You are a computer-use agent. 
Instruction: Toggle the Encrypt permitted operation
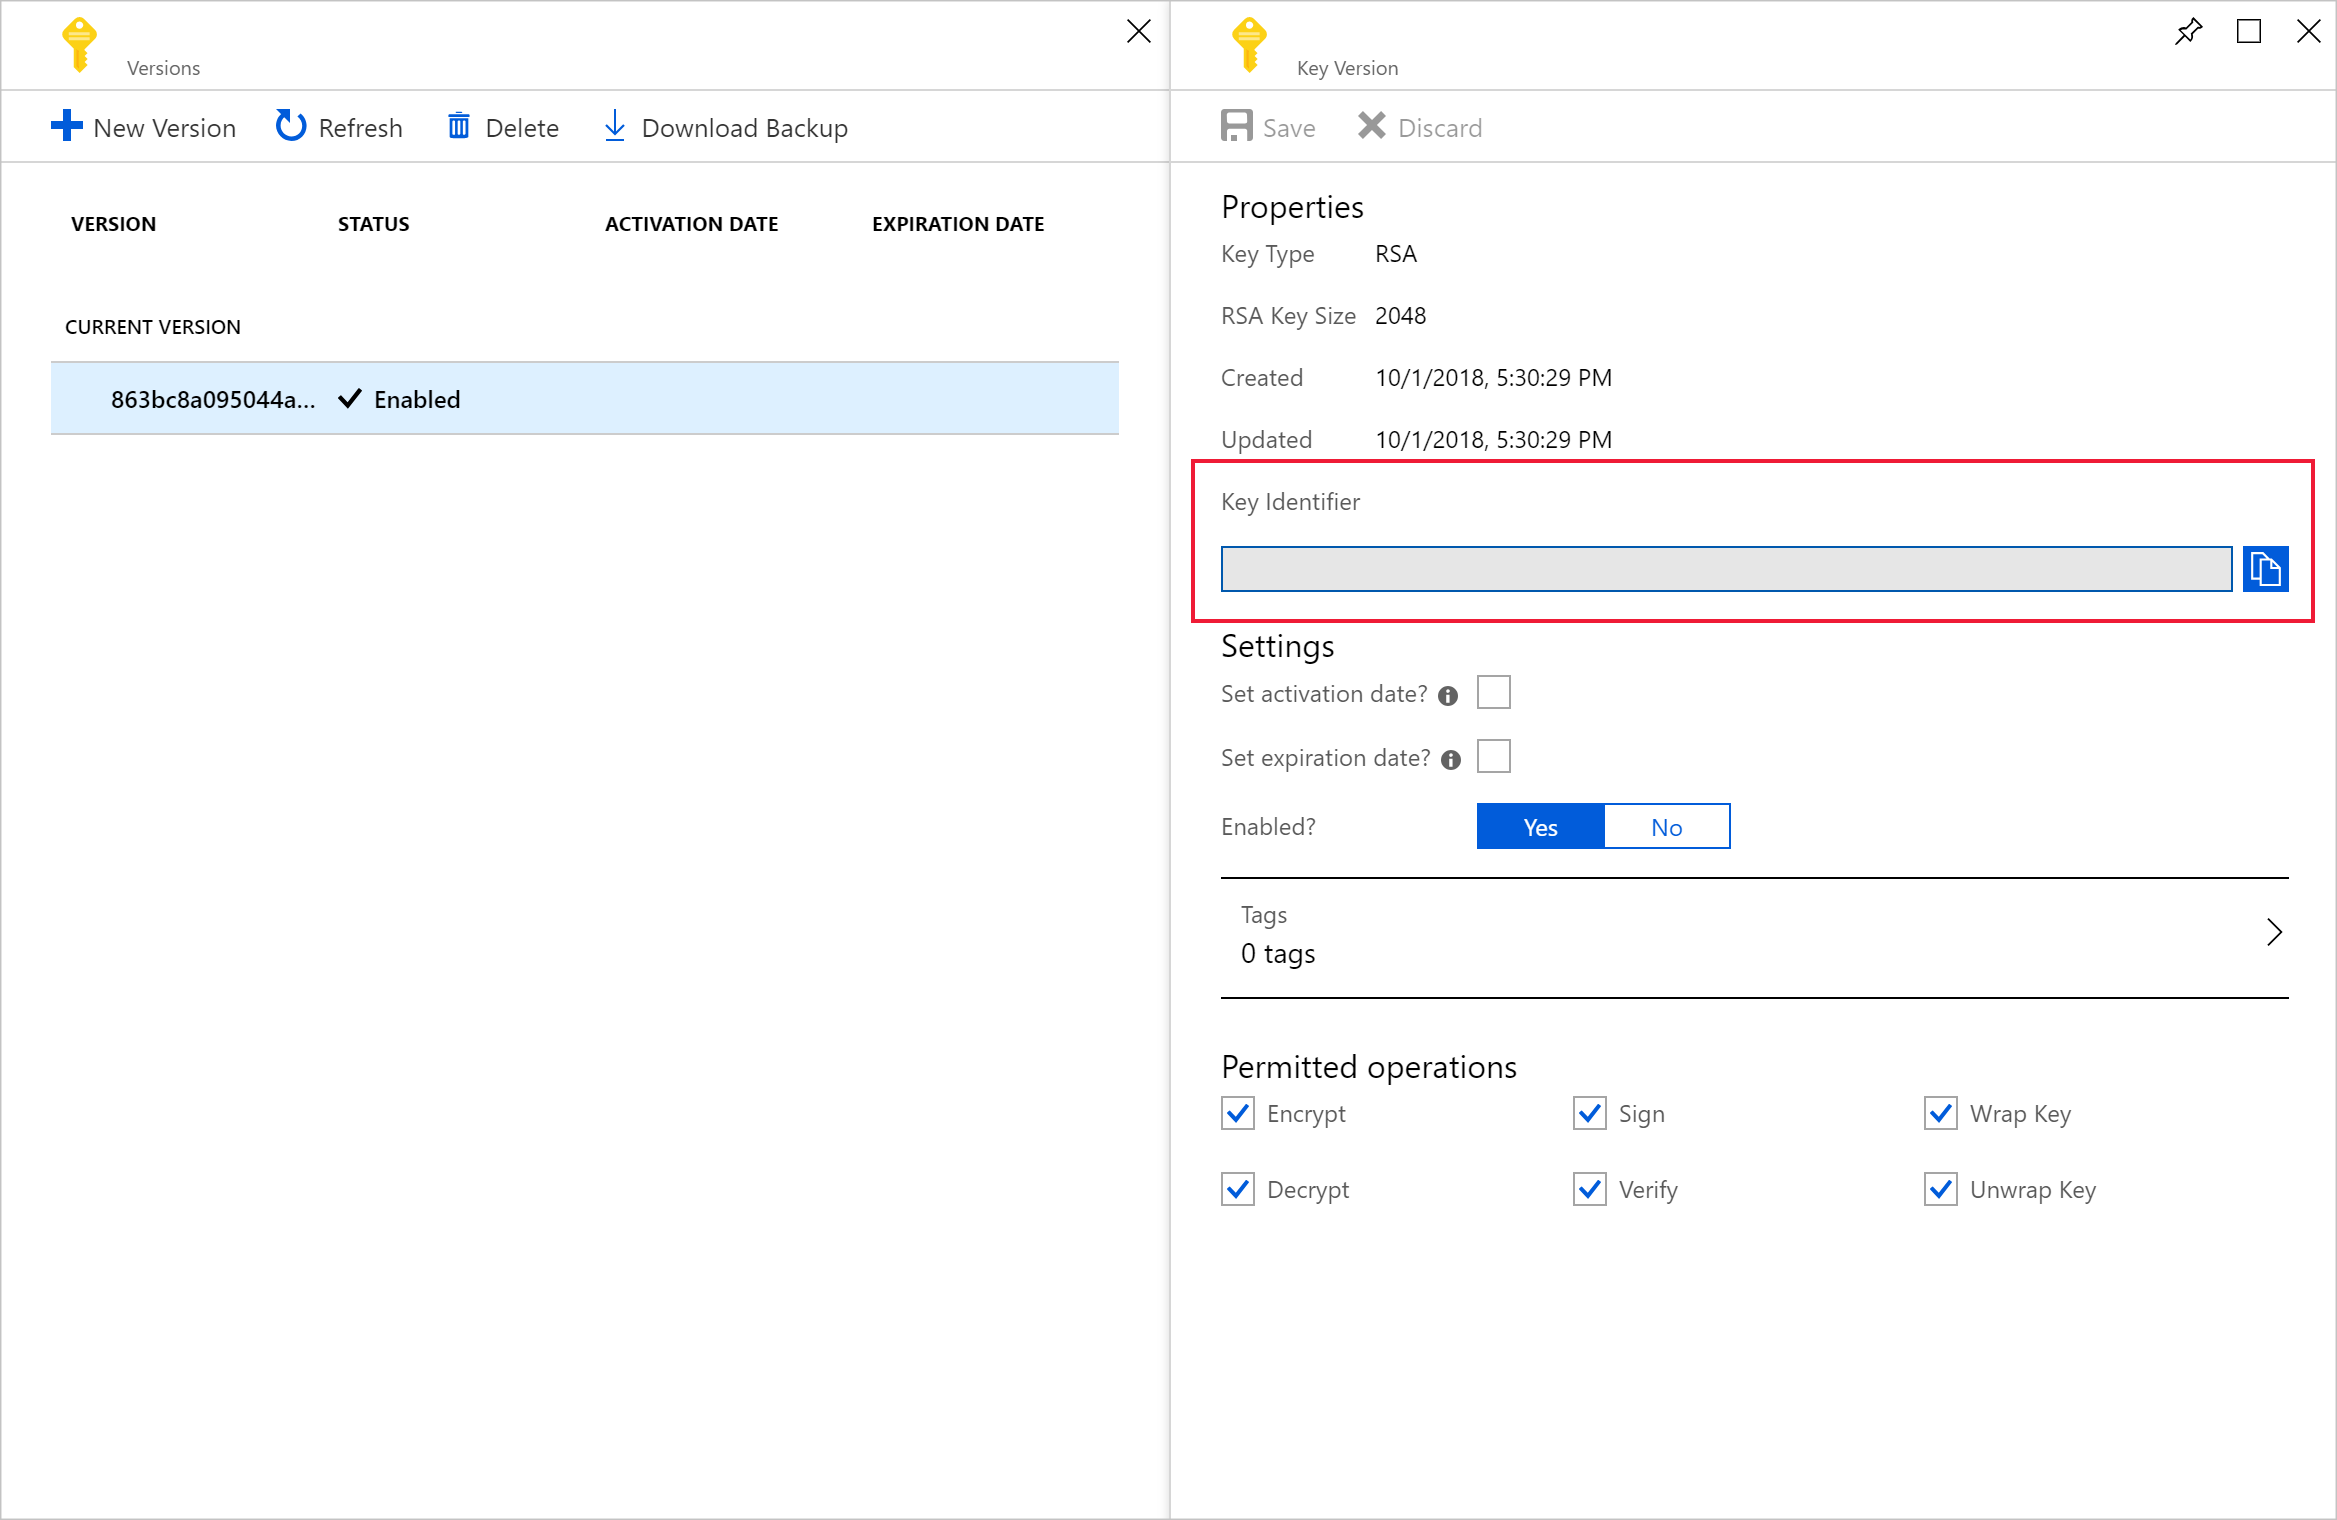tap(1238, 1111)
